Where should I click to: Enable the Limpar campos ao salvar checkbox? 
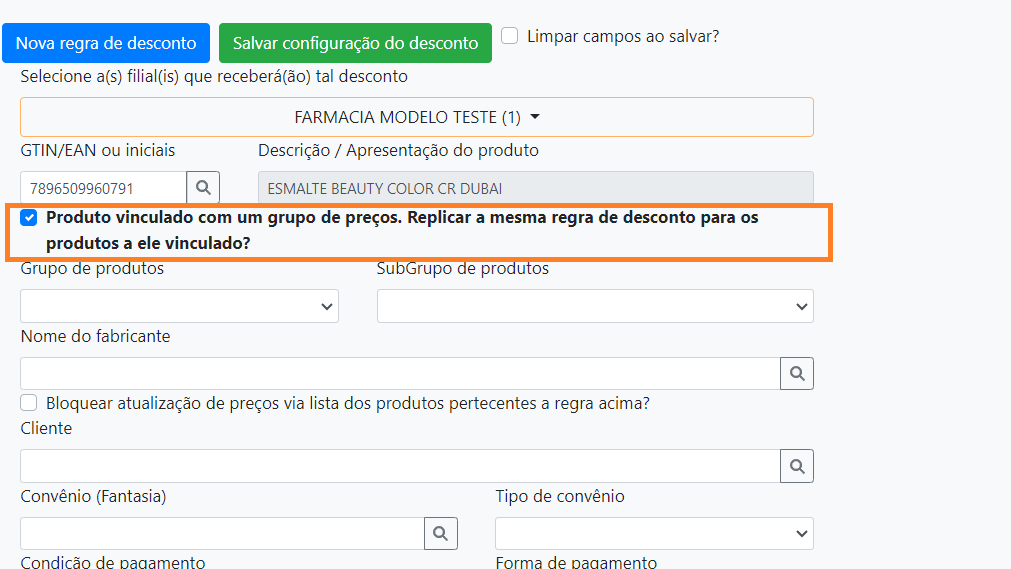[510, 36]
